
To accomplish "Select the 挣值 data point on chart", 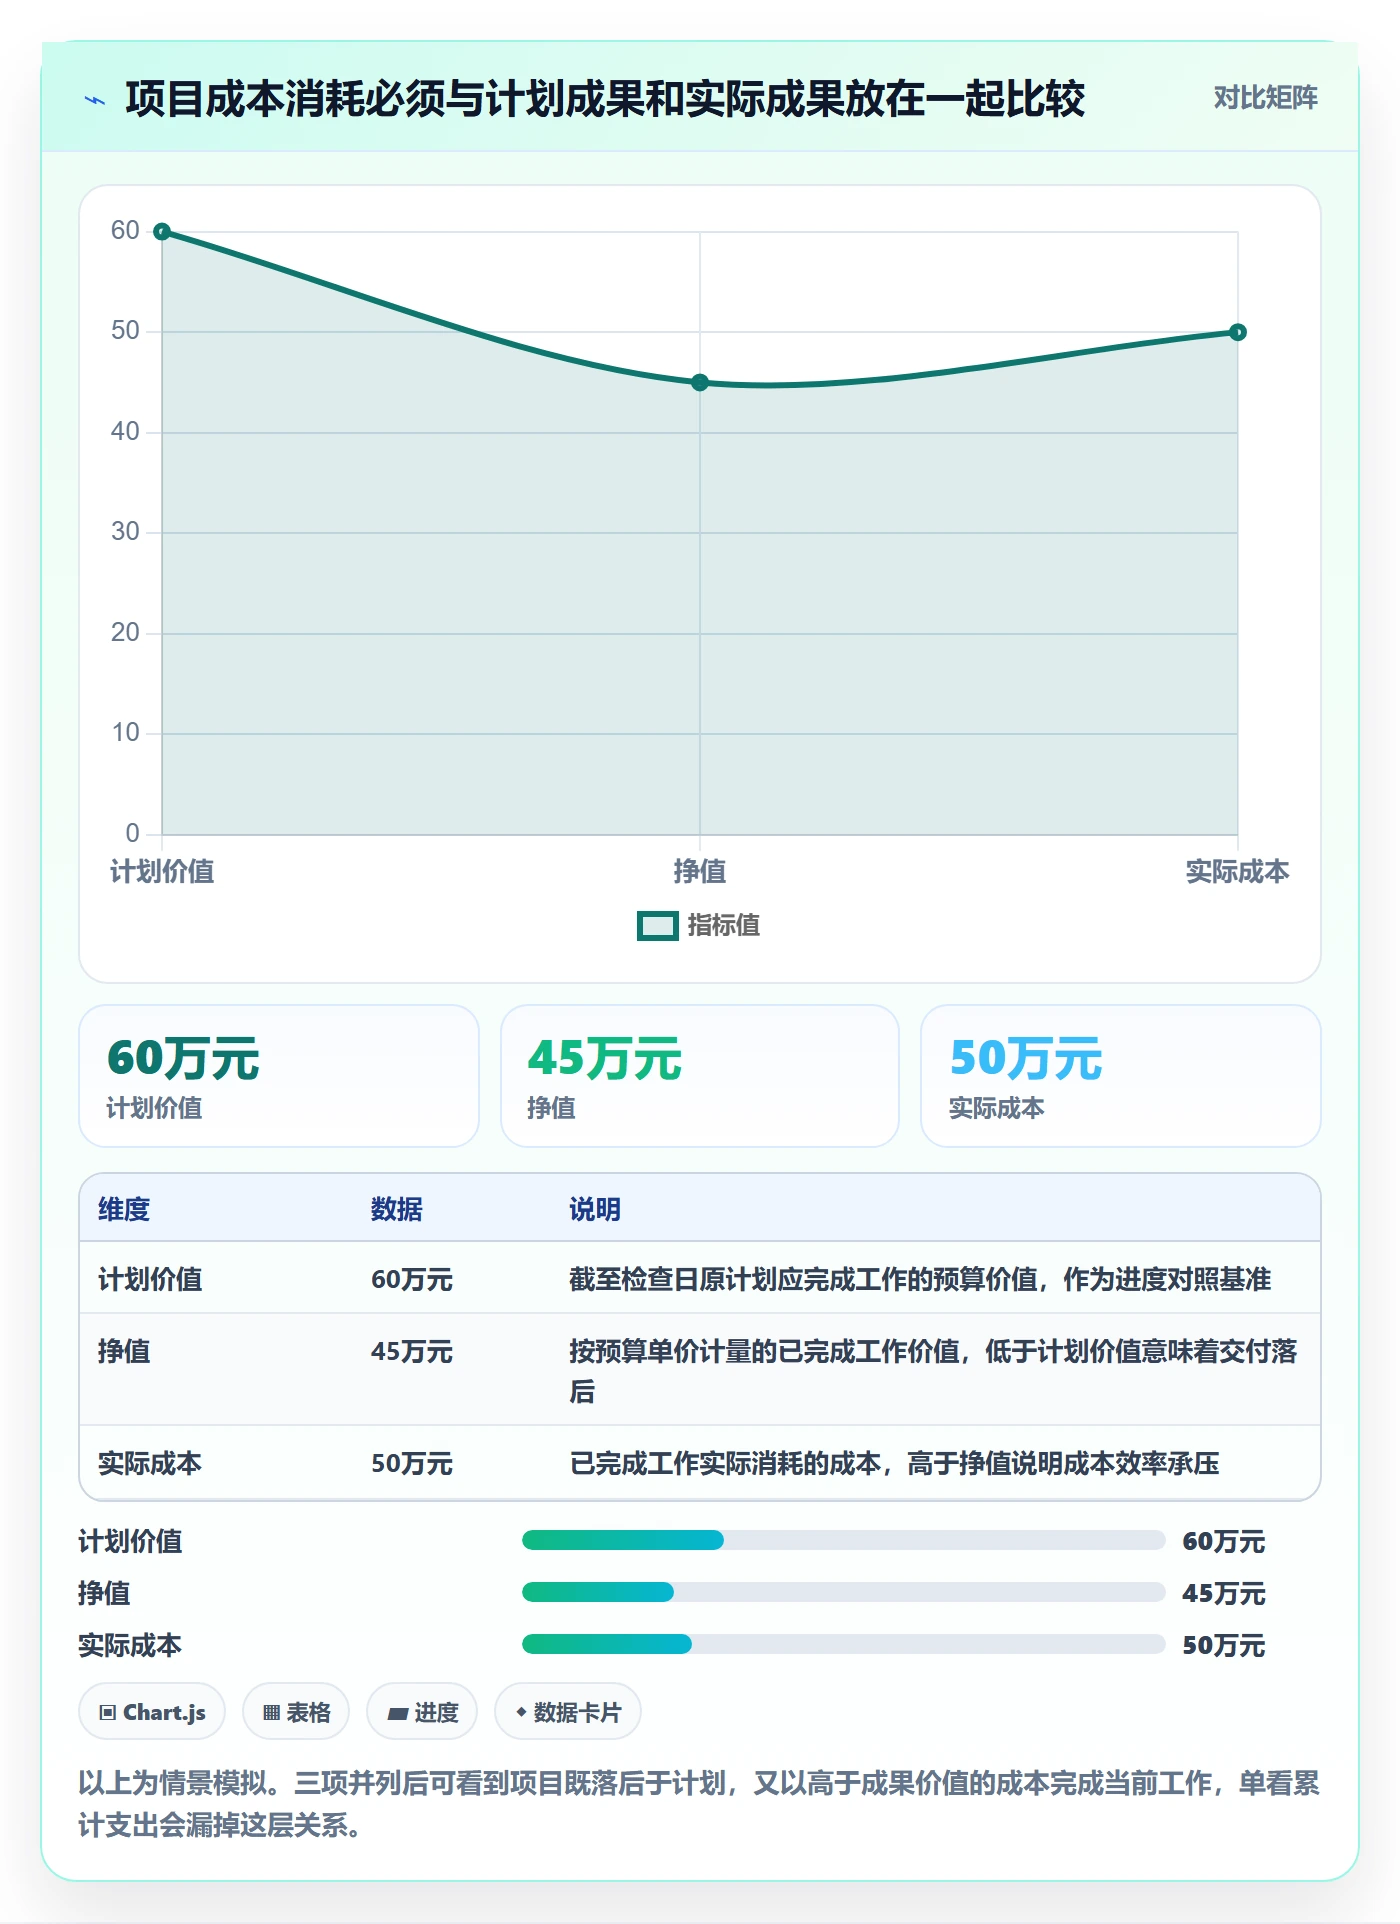I will pos(700,383).
